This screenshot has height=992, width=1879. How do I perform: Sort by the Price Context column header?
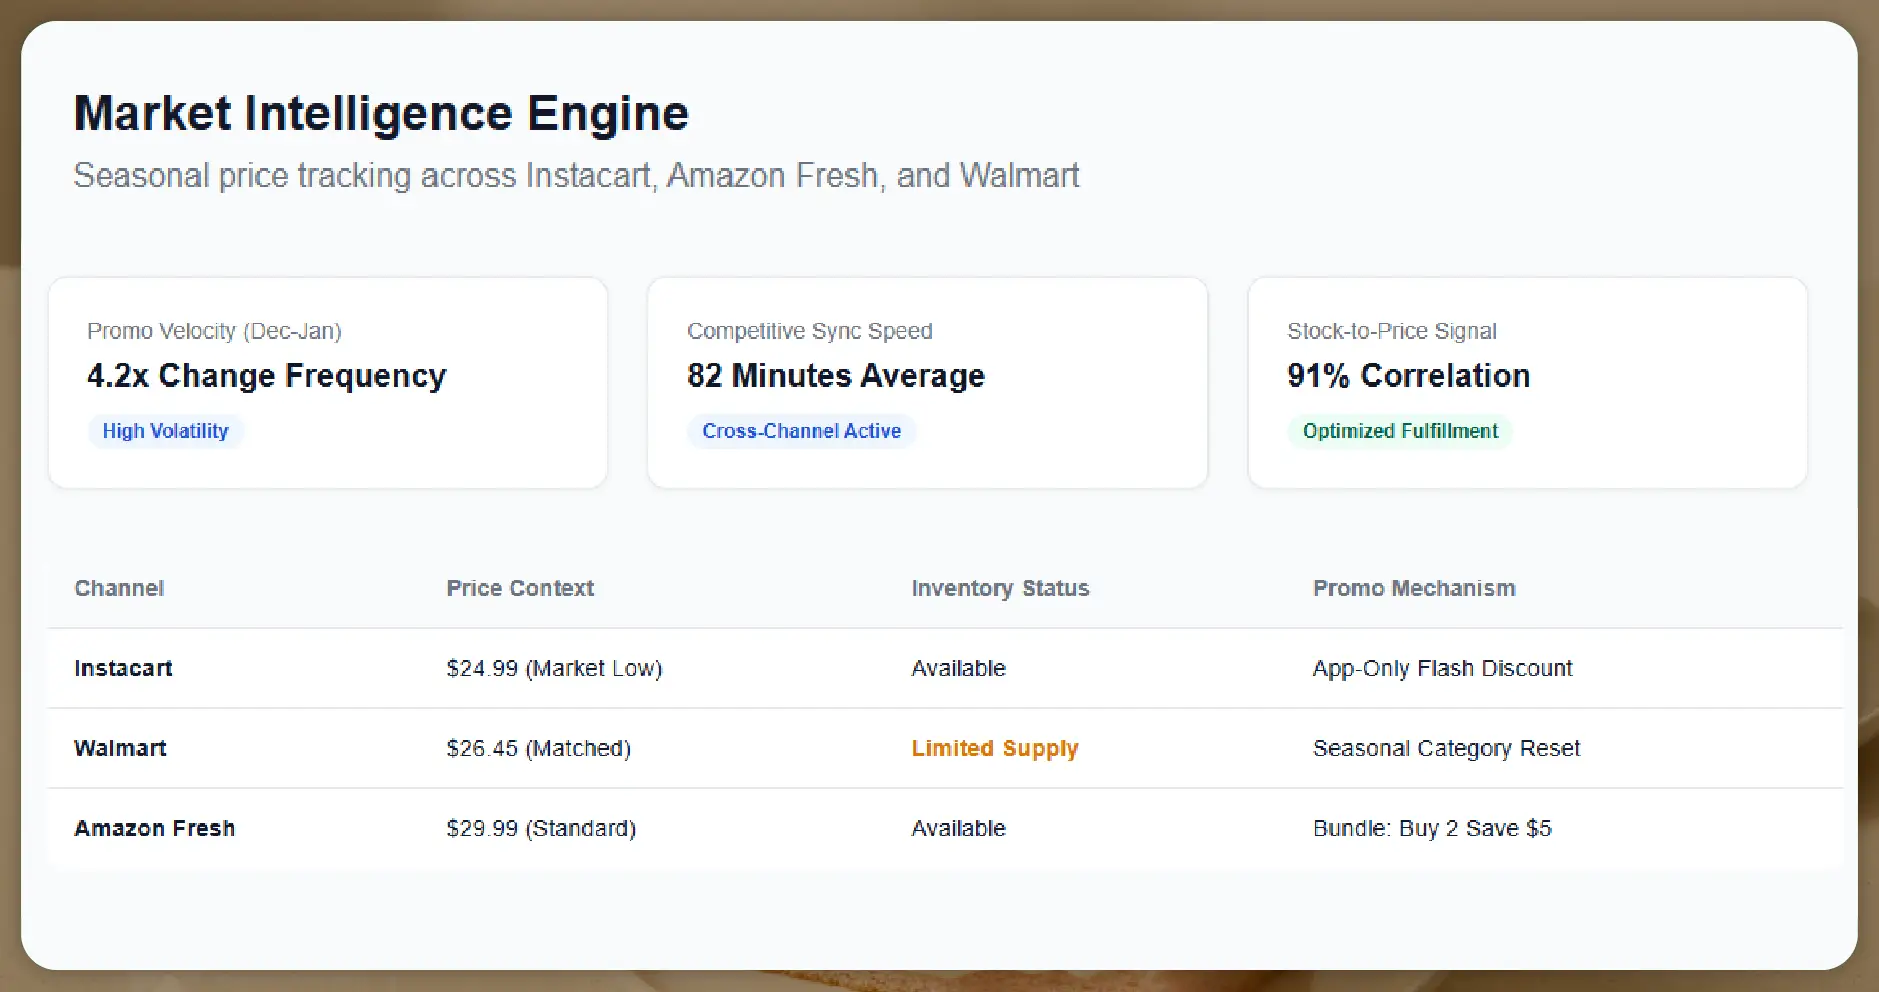(x=520, y=588)
